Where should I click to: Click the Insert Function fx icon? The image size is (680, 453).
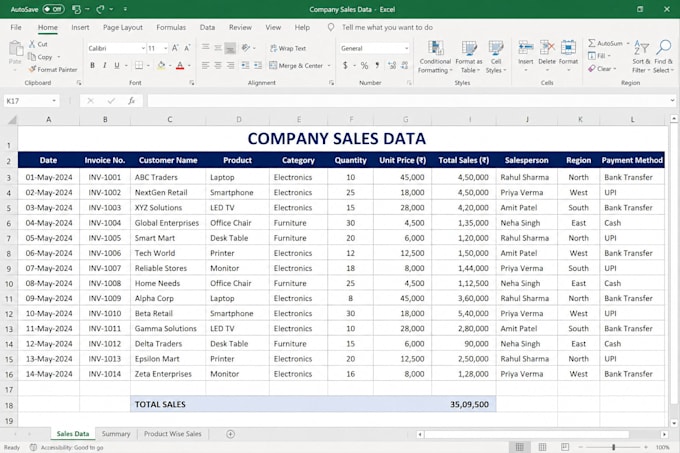pos(131,101)
